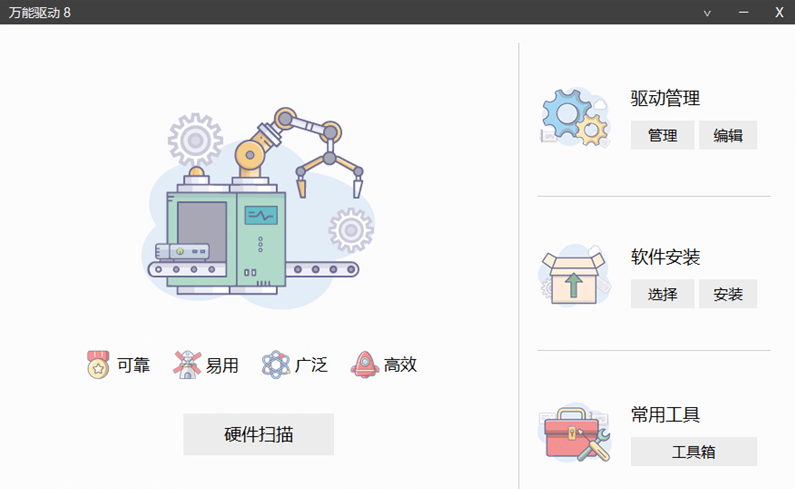Click the windmill icon beside 易用

187,365
